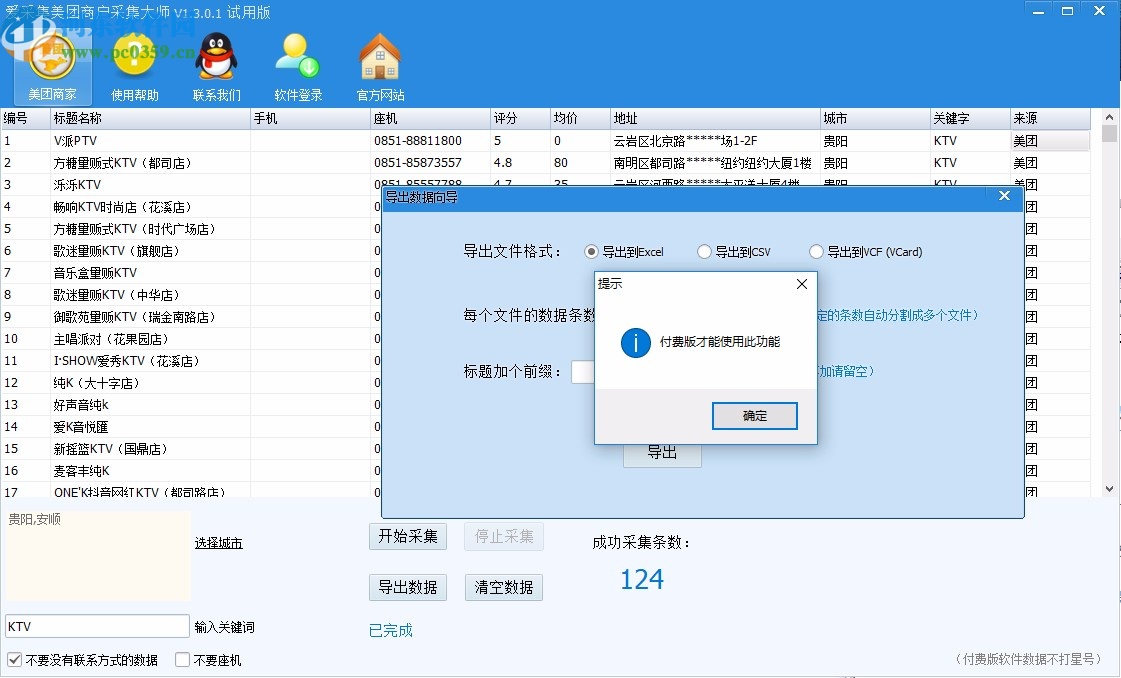Image resolution: width=1121 pixels, height=678 pixels.
Task: Open 选择城市 city selection link
Action: click(217, 542)
